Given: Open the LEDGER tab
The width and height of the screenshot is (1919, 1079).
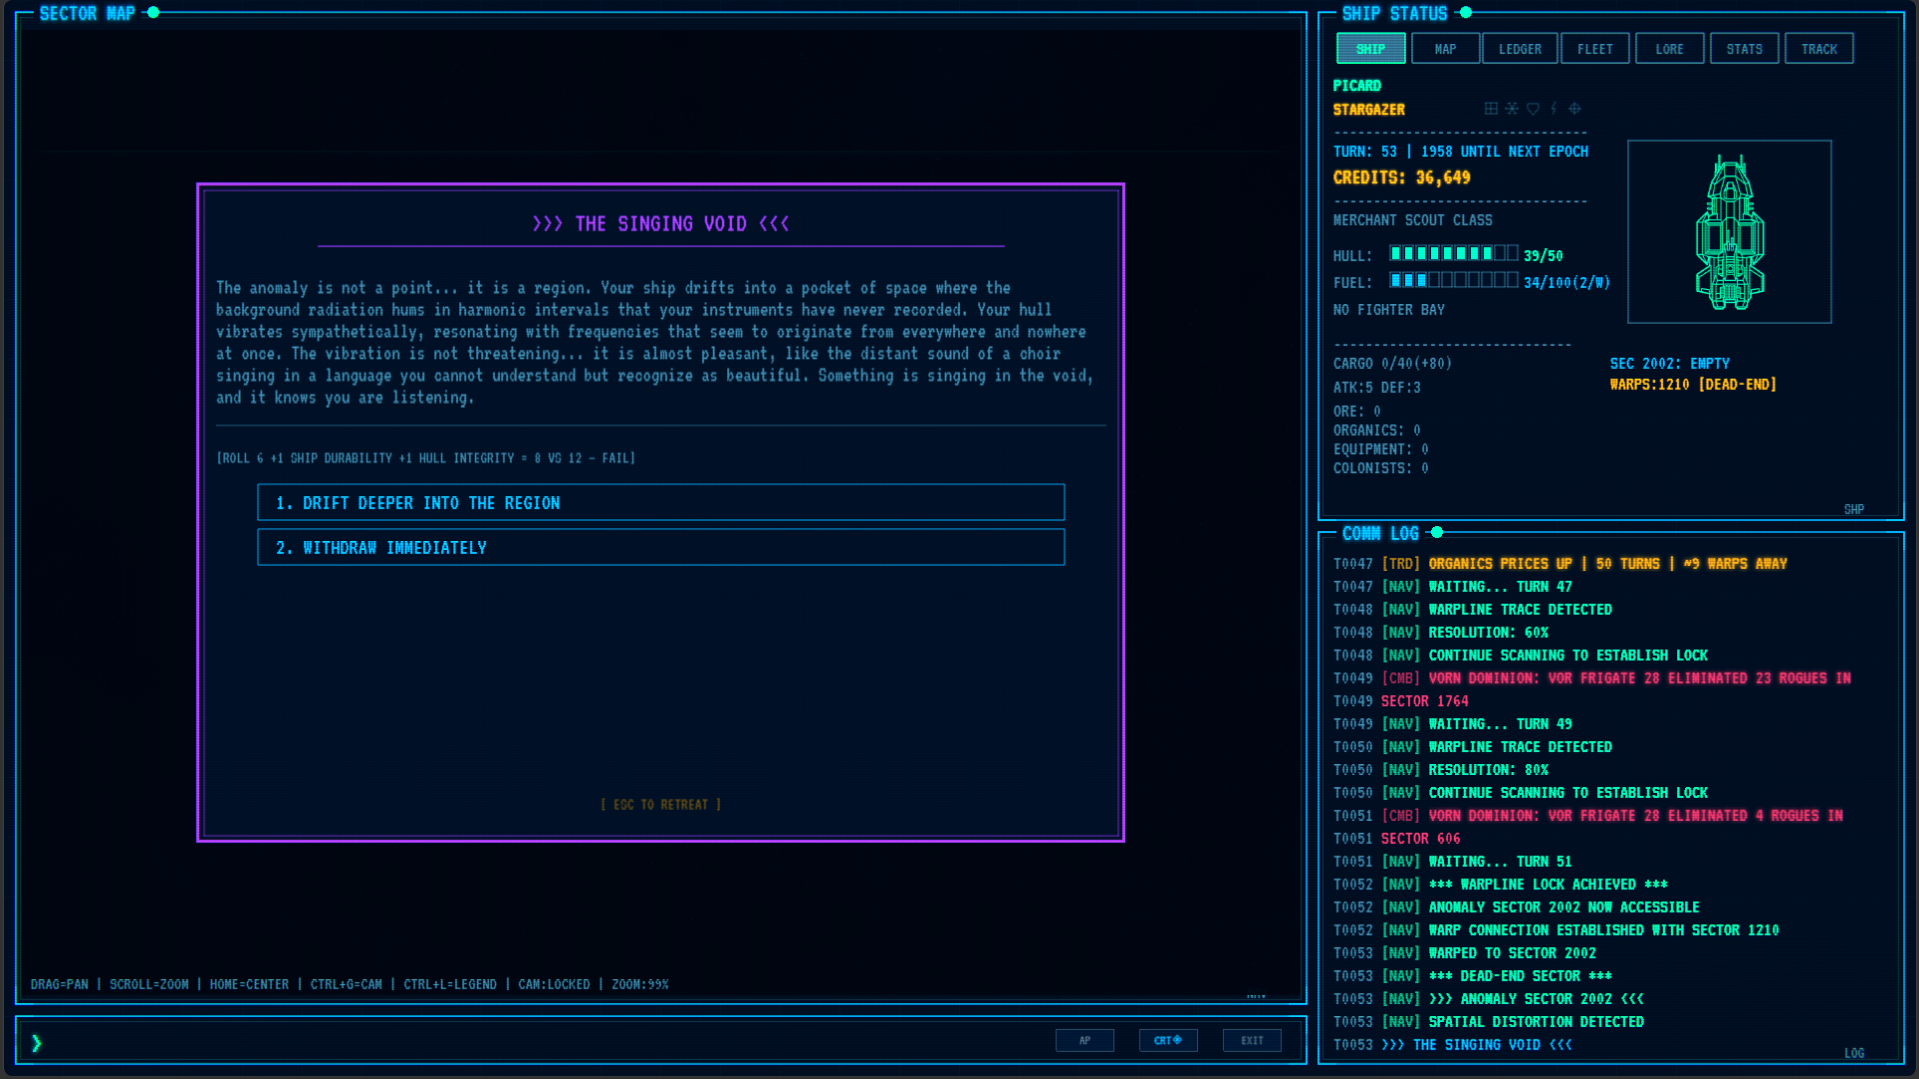Looking at the screenshot, I should [1520, 49].
